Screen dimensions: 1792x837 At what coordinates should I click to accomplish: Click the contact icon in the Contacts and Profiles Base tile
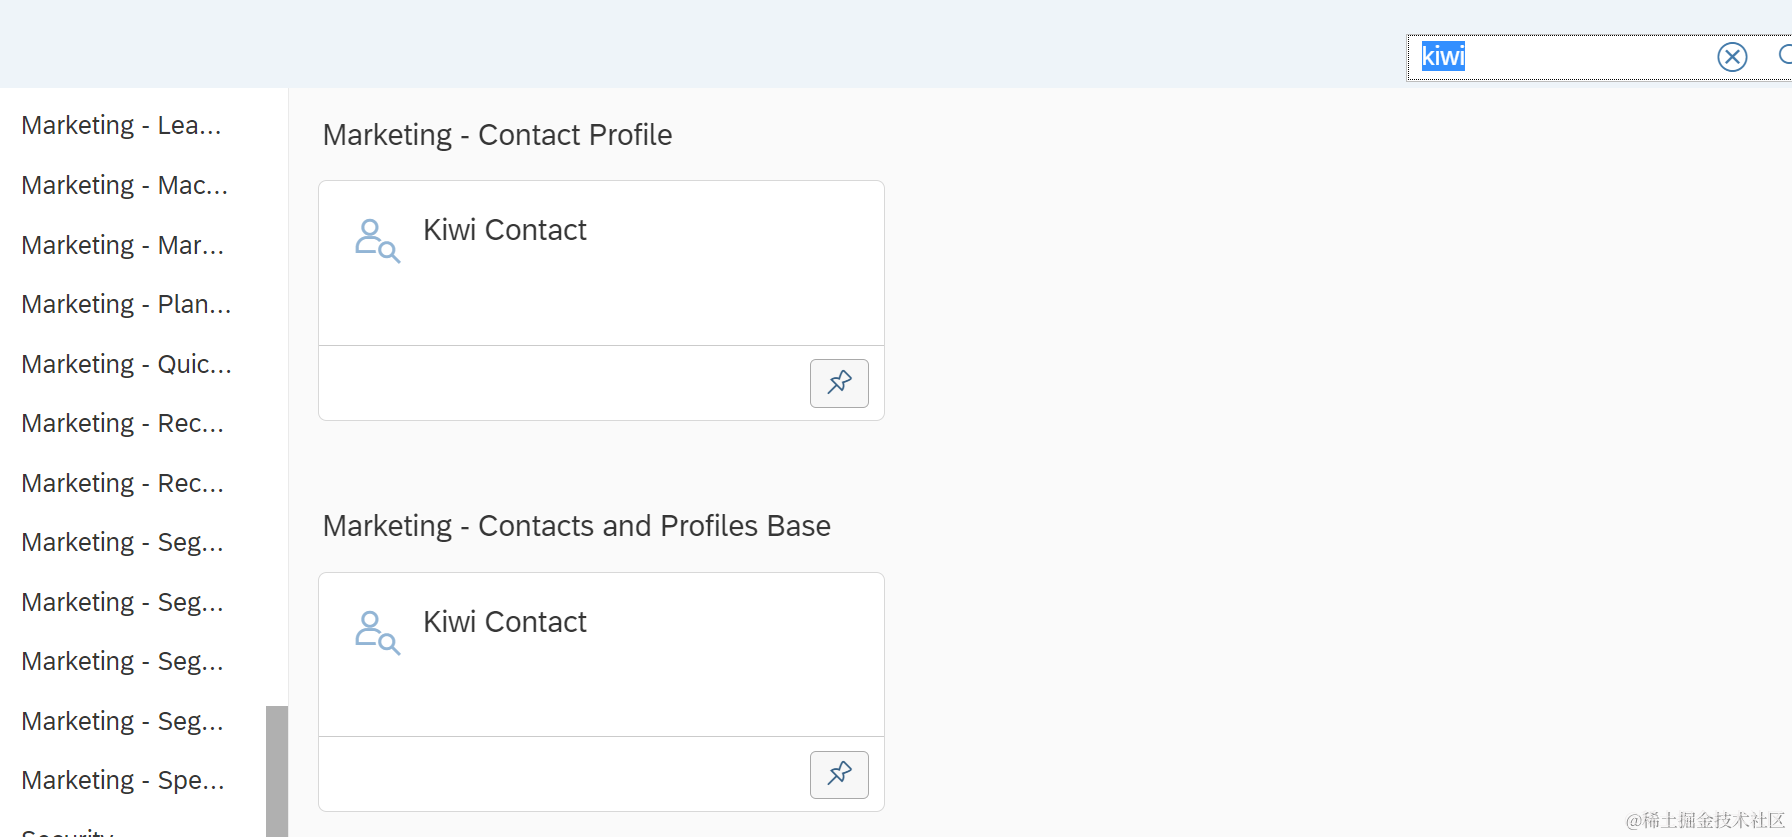377,633
